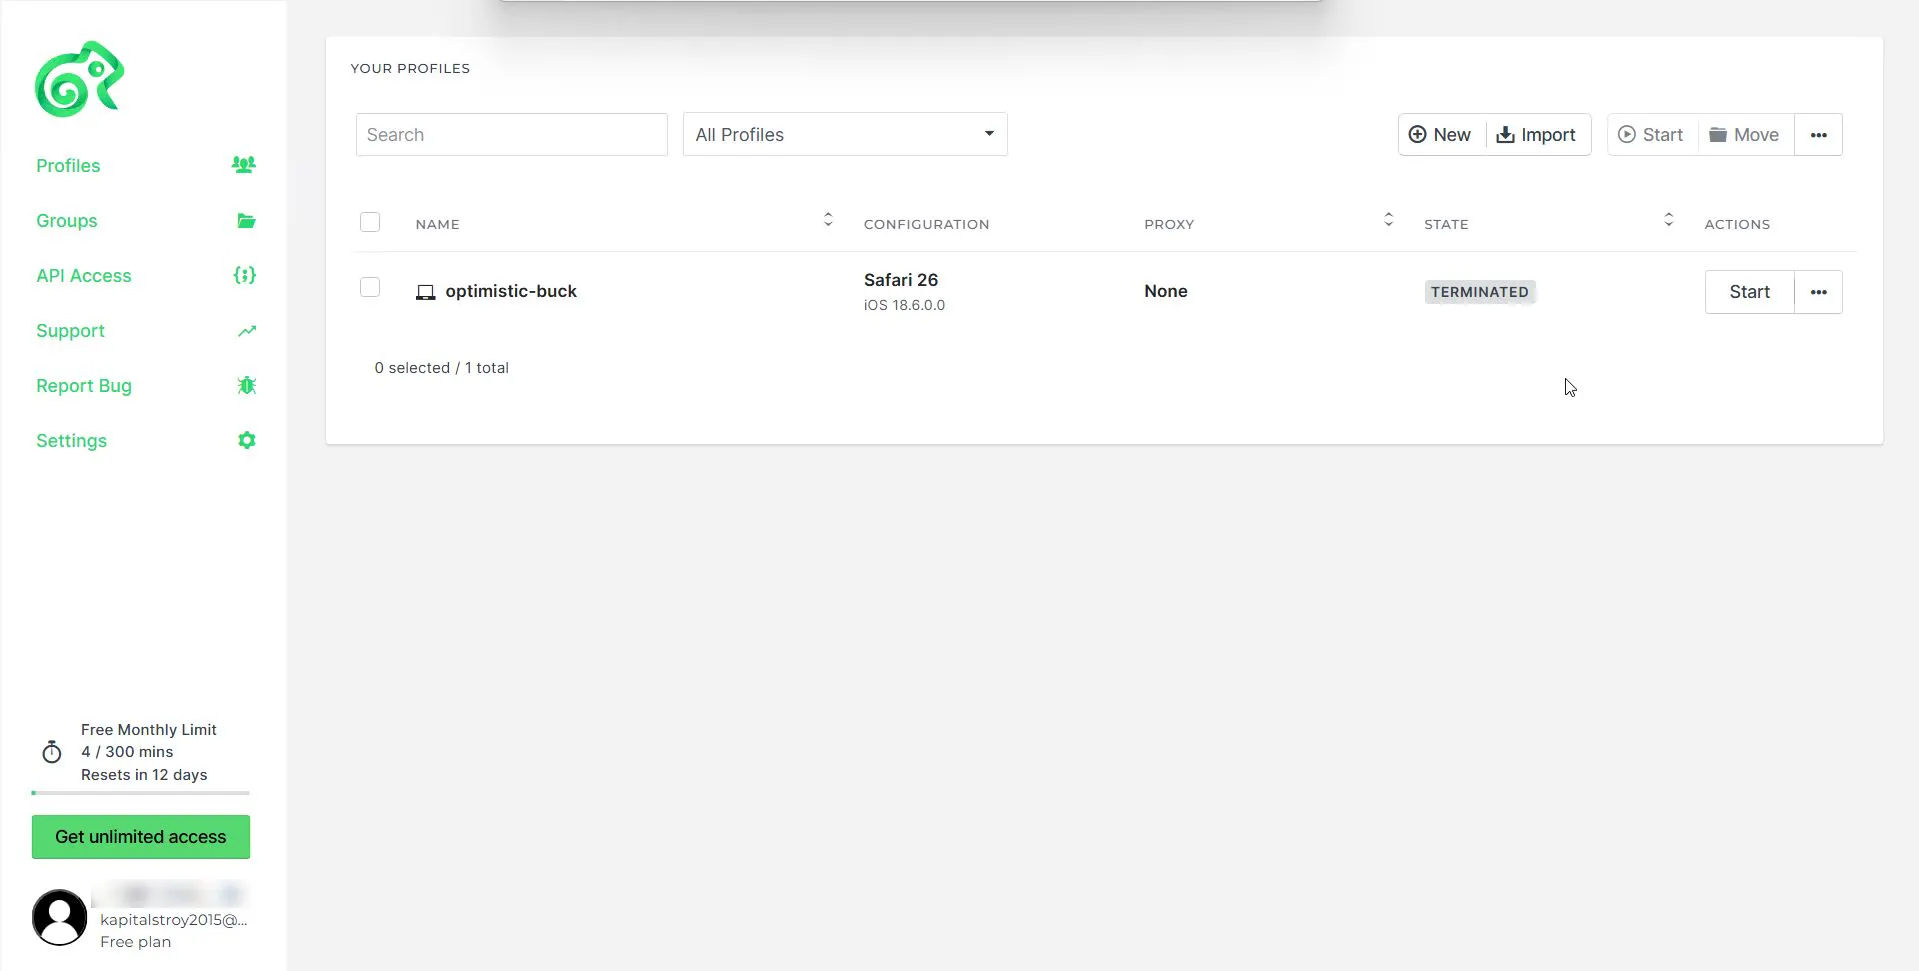This screenshot has width=1919, height=971.
Task: Click the Move button in toolbar
Action: pos(1745,135)
